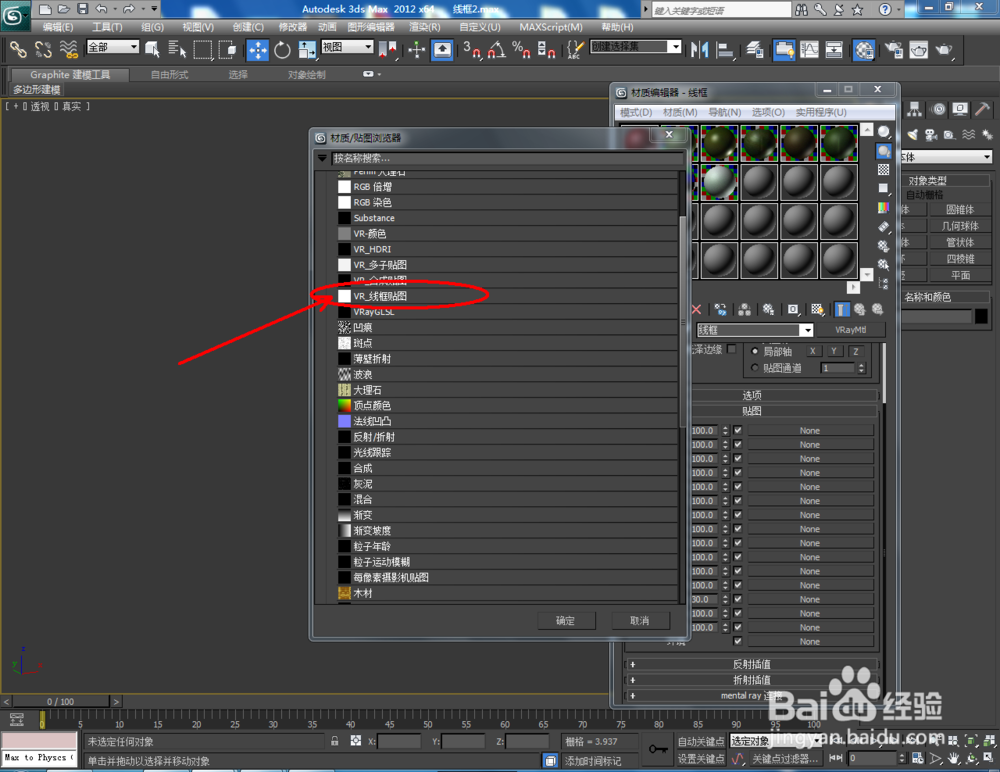Toggle 3D Snaps in toolbar
1000x772 pixels.
pyautogui.click(x=472, y=50)
